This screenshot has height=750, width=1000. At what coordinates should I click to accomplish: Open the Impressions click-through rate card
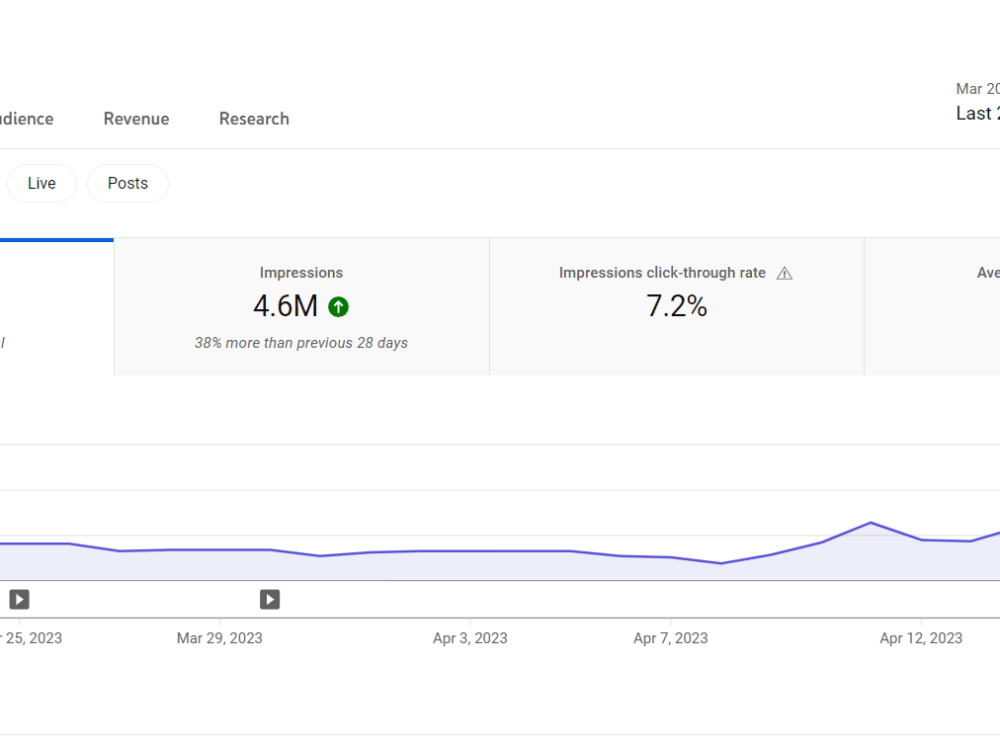(677, 307)
